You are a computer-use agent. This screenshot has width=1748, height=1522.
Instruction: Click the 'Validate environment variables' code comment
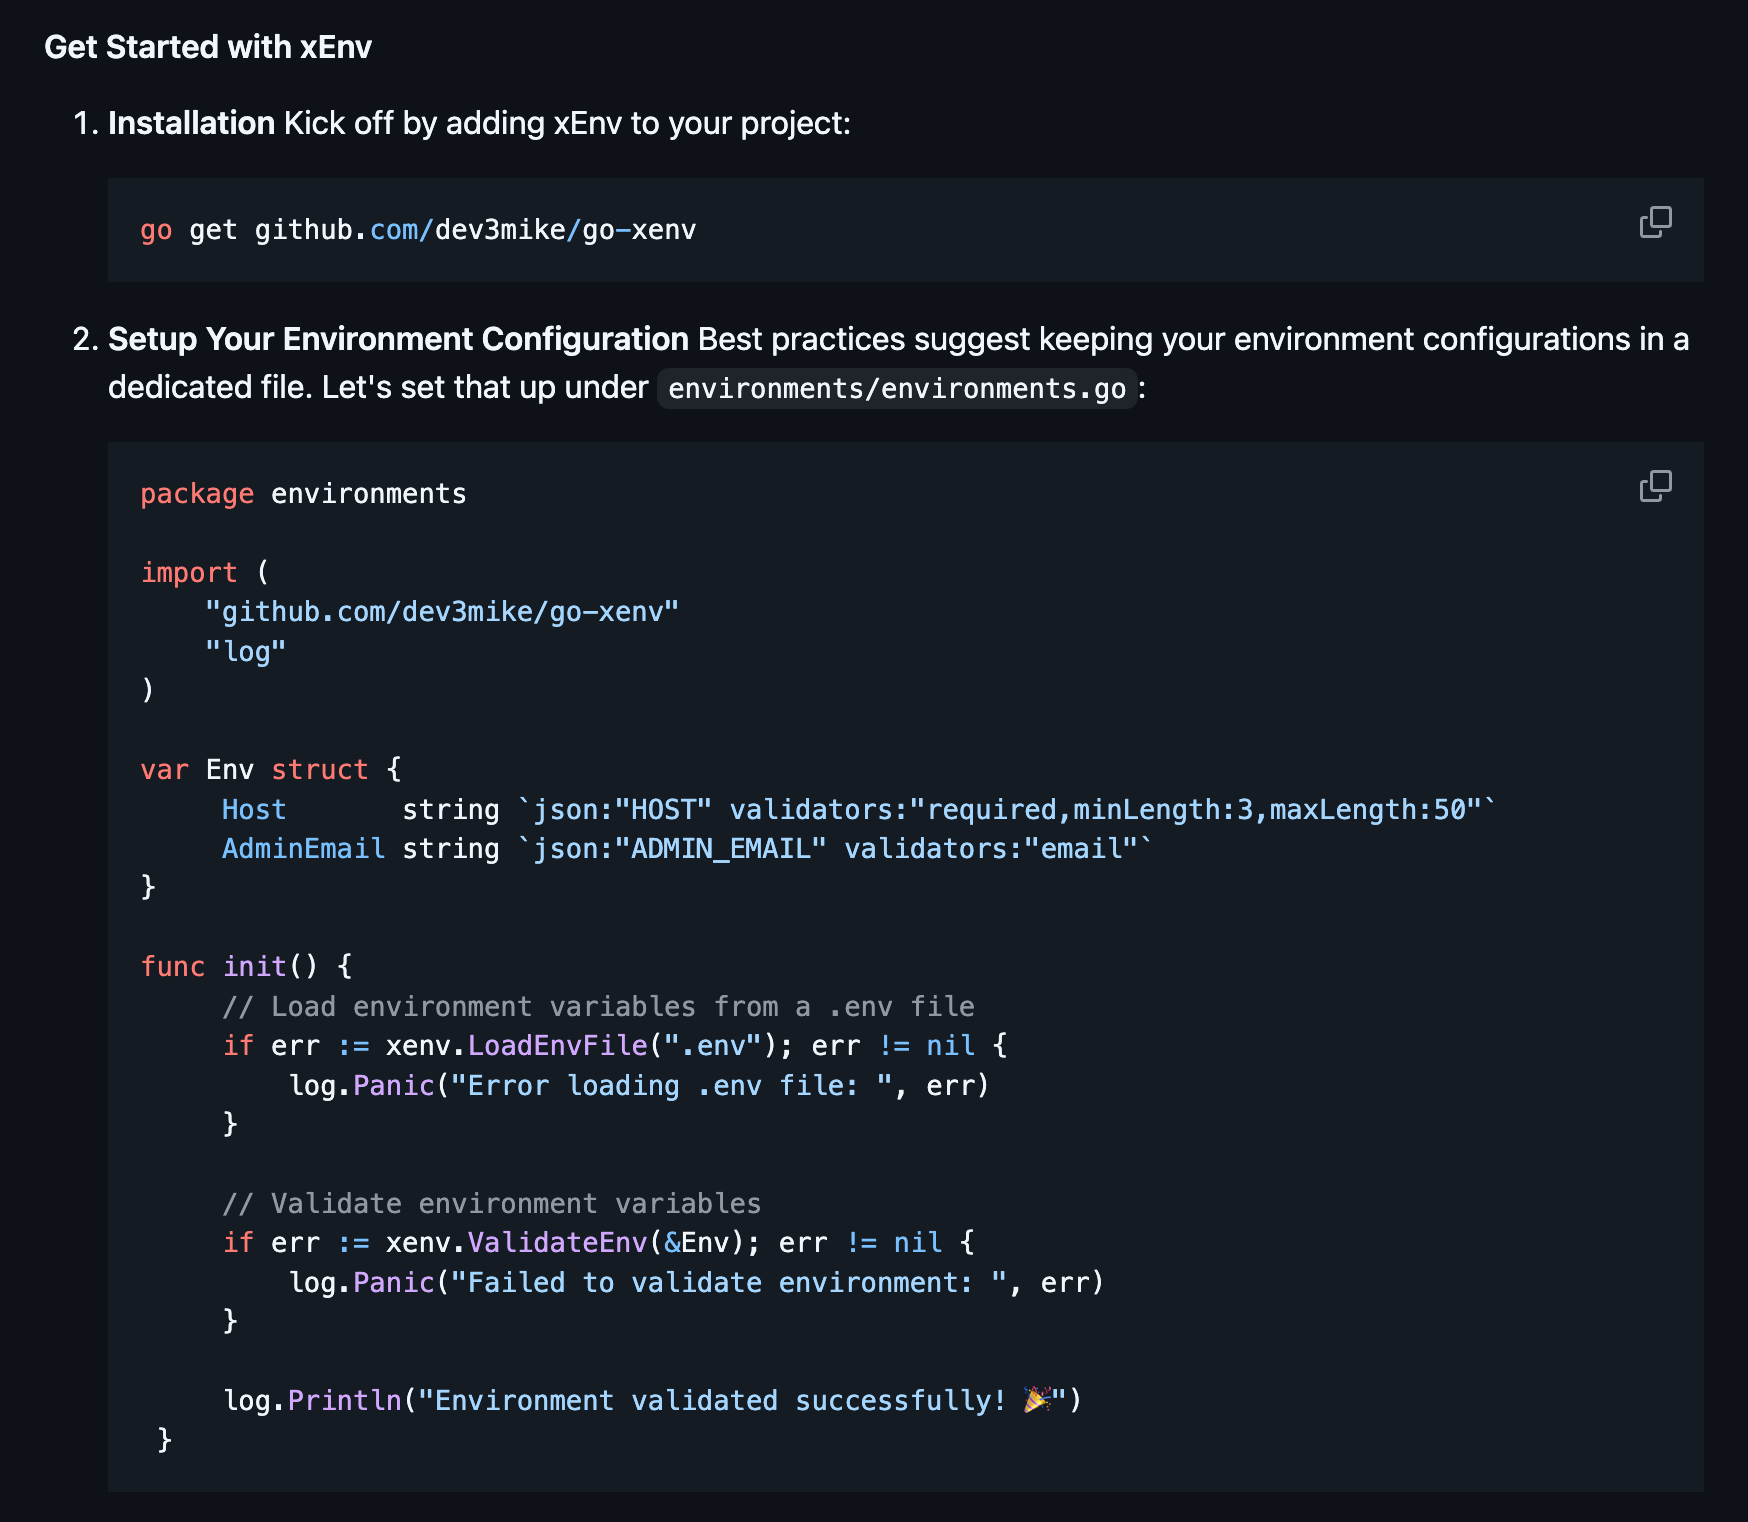[x=491, y=1204]
